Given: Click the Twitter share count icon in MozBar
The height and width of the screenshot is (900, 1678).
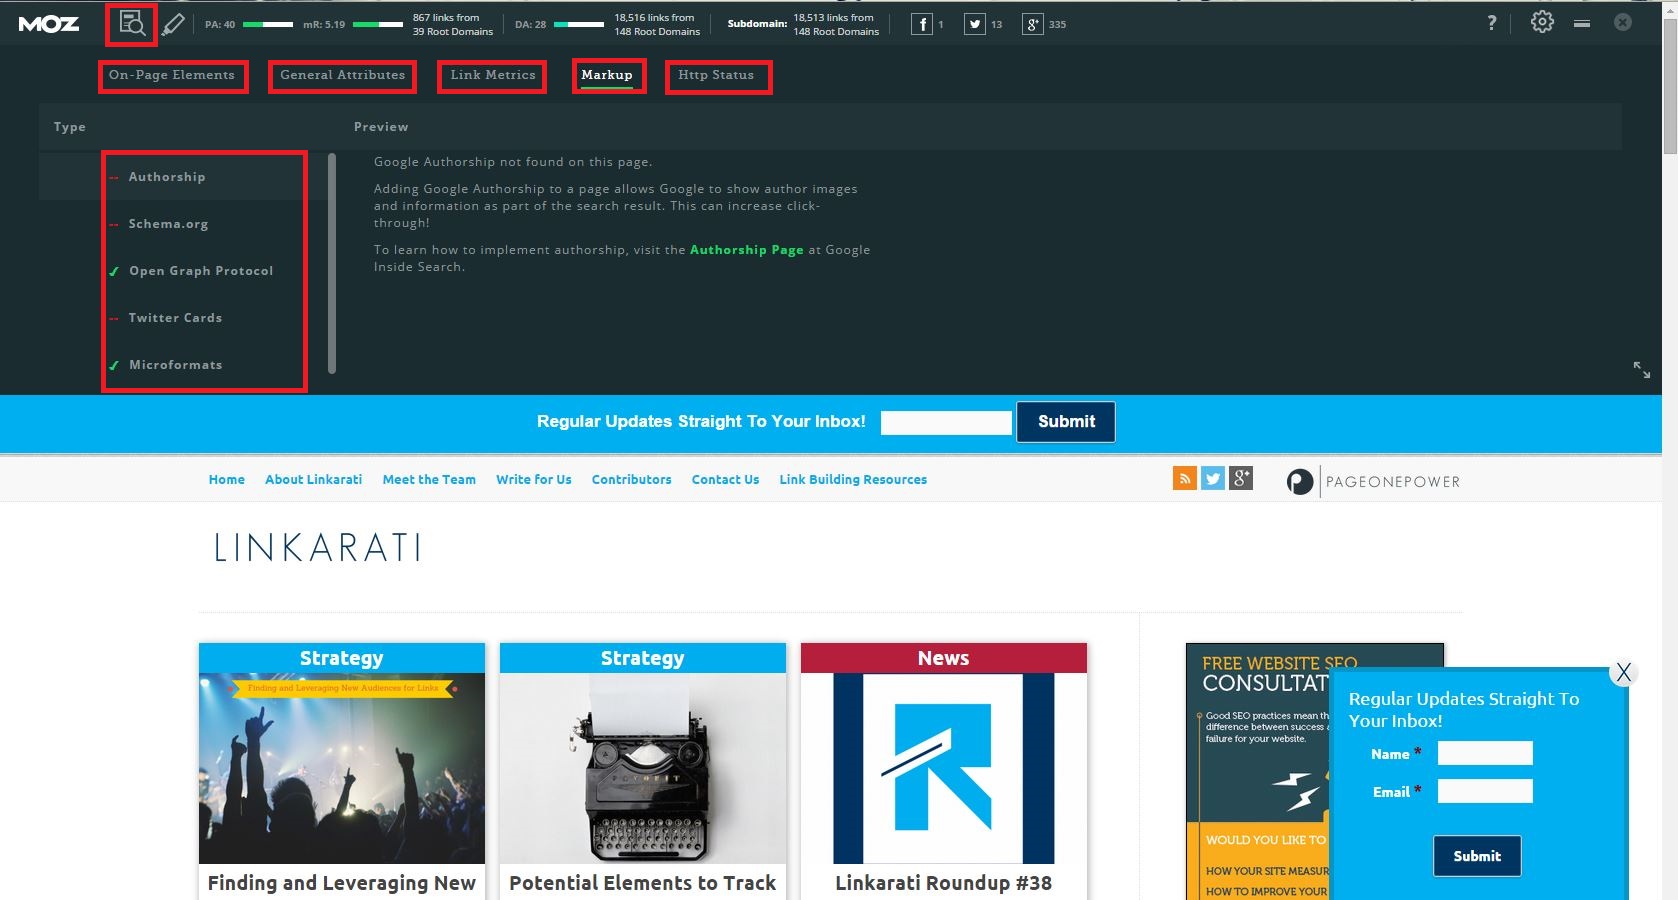Looking at the screenshot, I should pyautogui.click(x=974, y=24).
